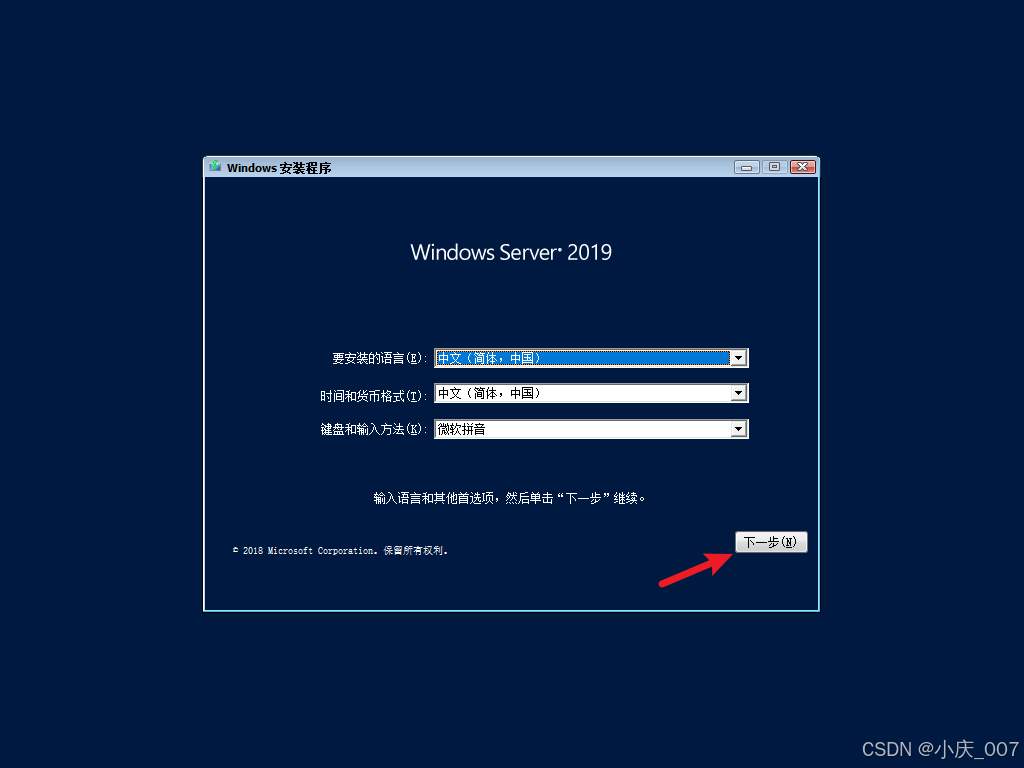Open the 时间和货币格式 dropdown arrow
The width and height of the screenshot is (1024, 768).
pos(739,393)
